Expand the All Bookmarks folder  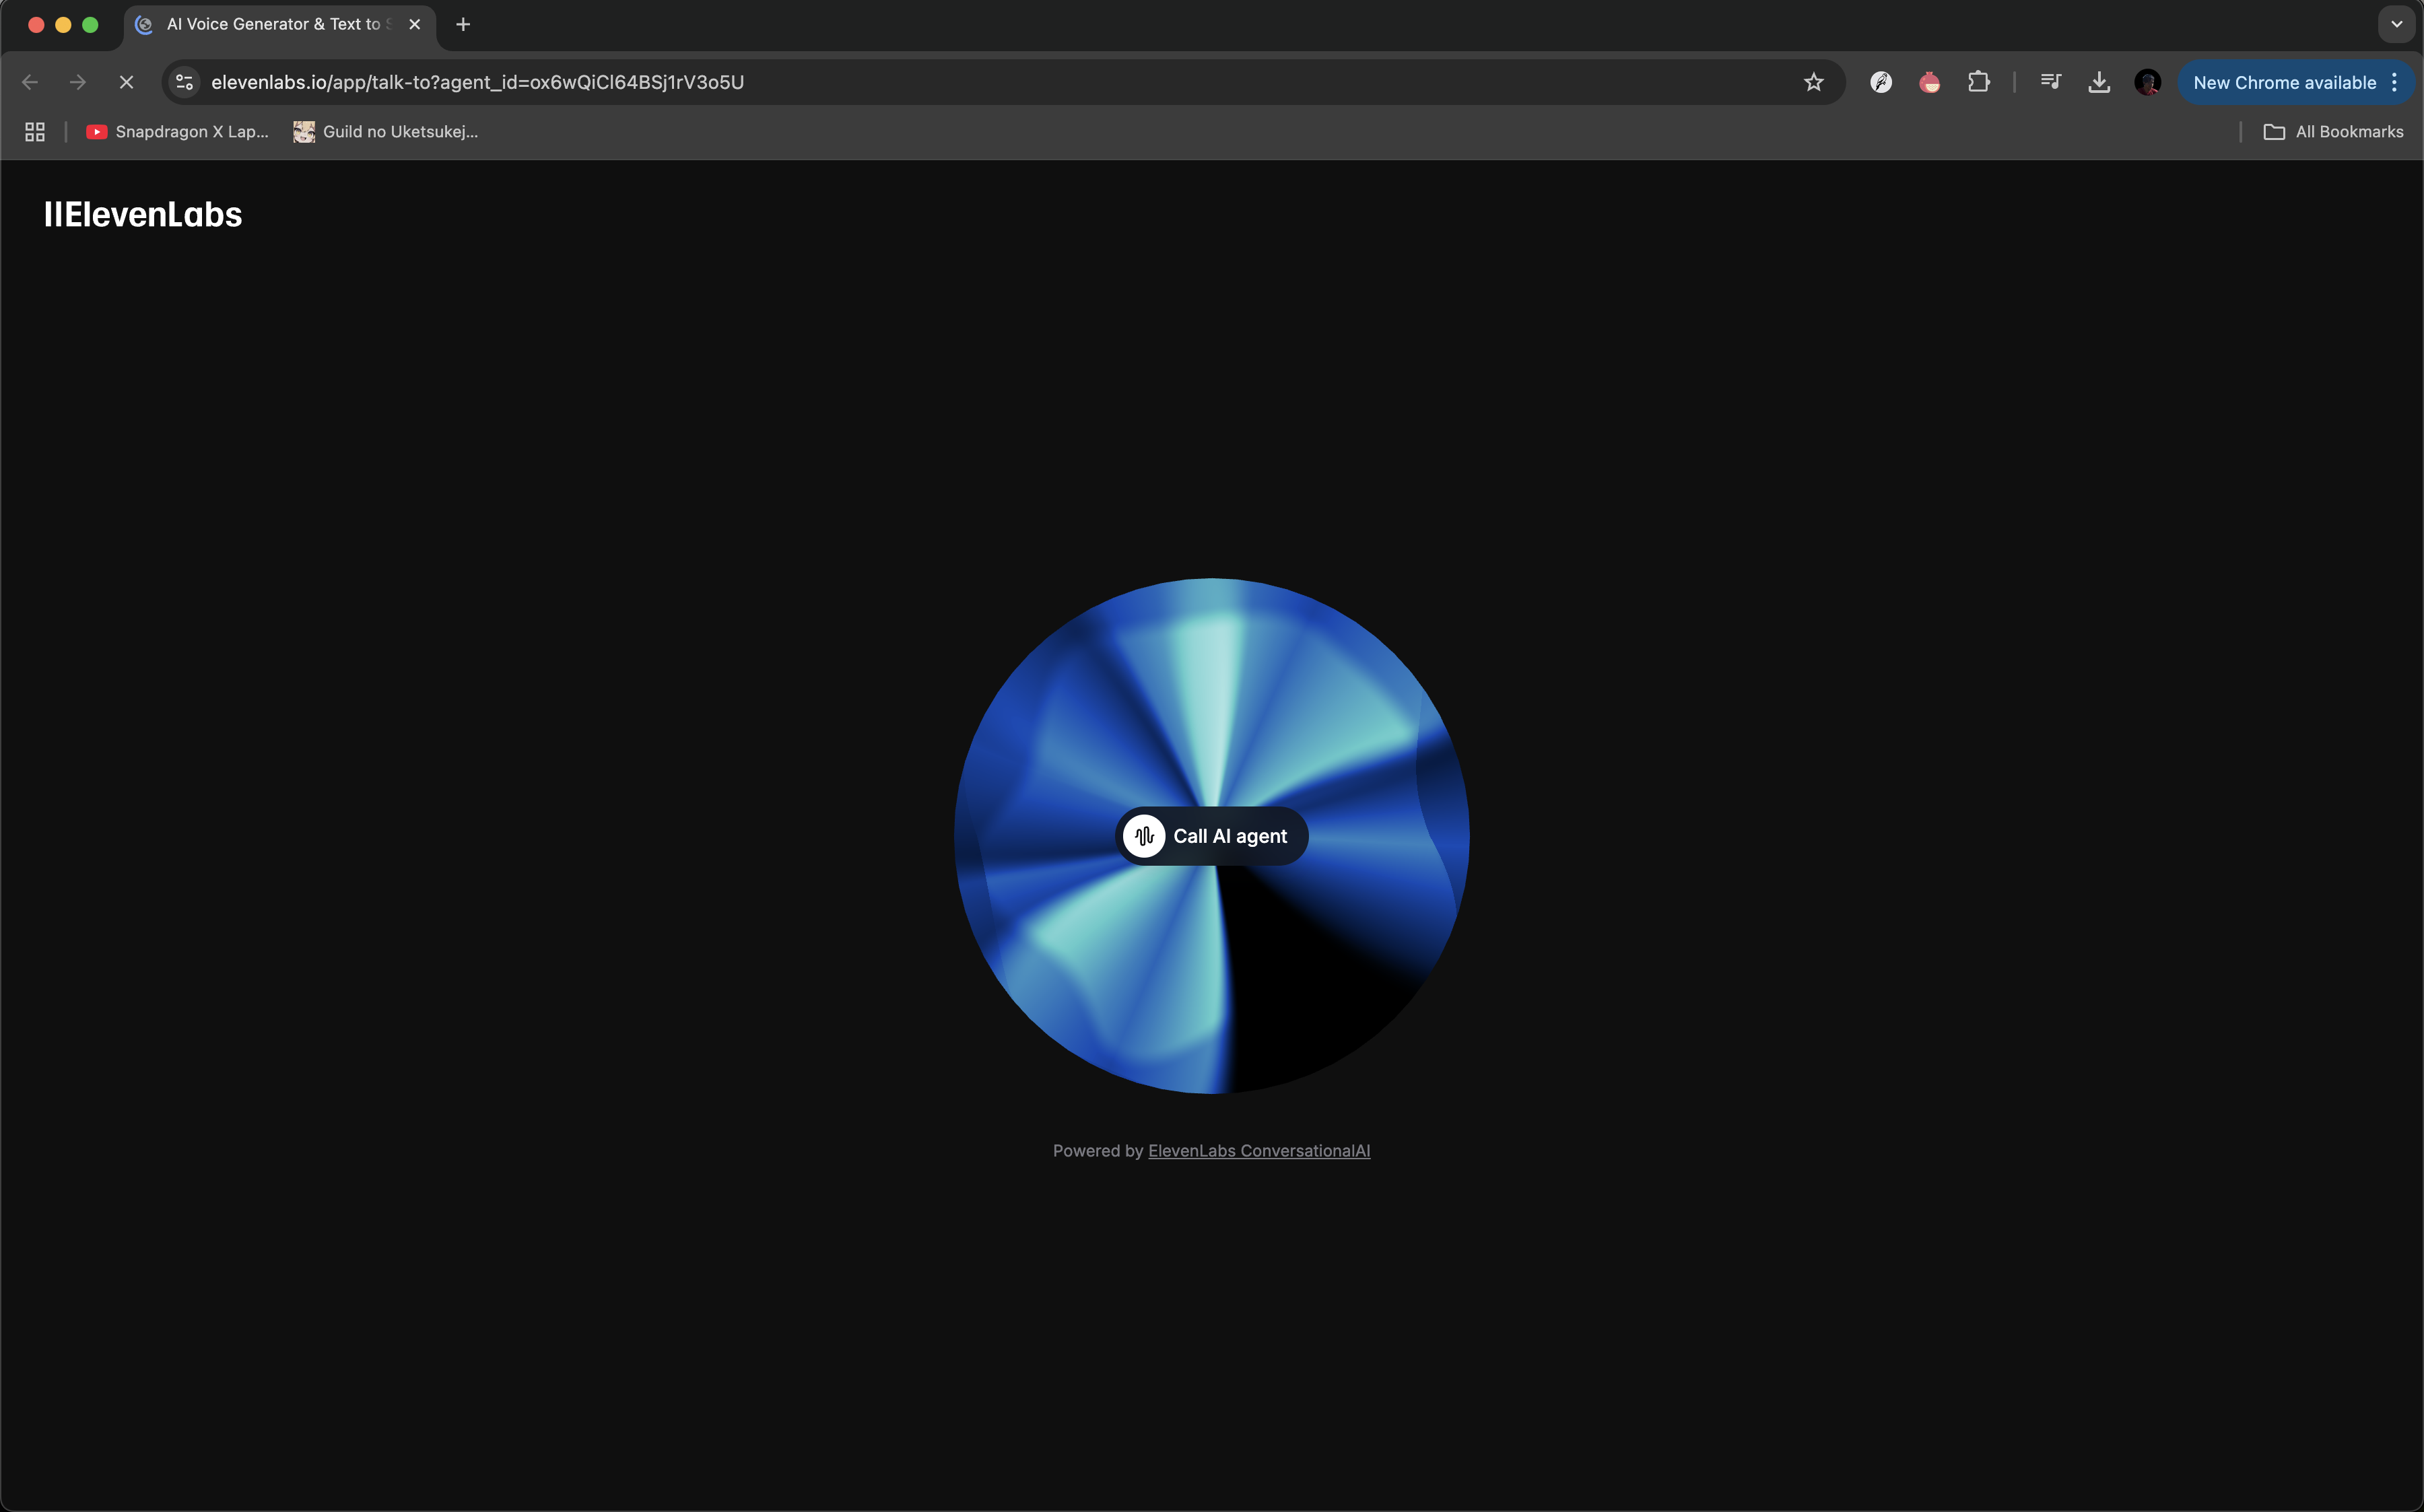coord(2333,132)
